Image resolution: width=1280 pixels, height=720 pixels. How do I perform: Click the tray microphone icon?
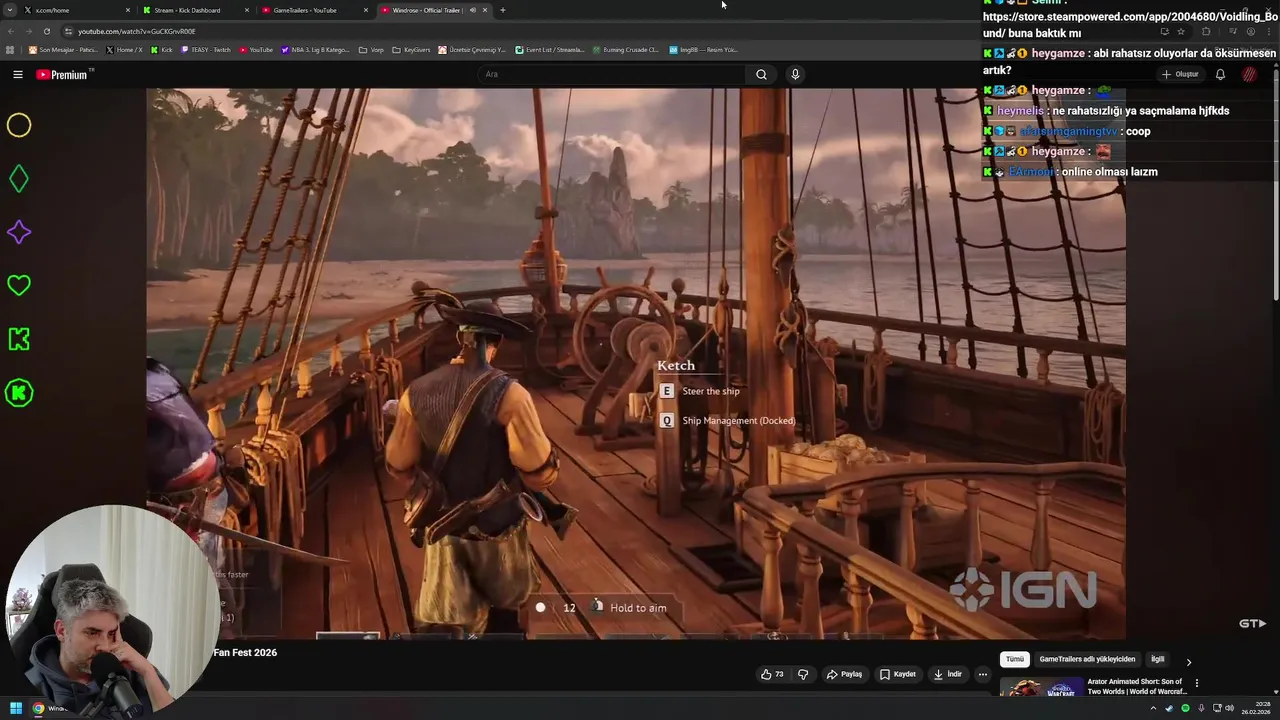pos(1201,708)
